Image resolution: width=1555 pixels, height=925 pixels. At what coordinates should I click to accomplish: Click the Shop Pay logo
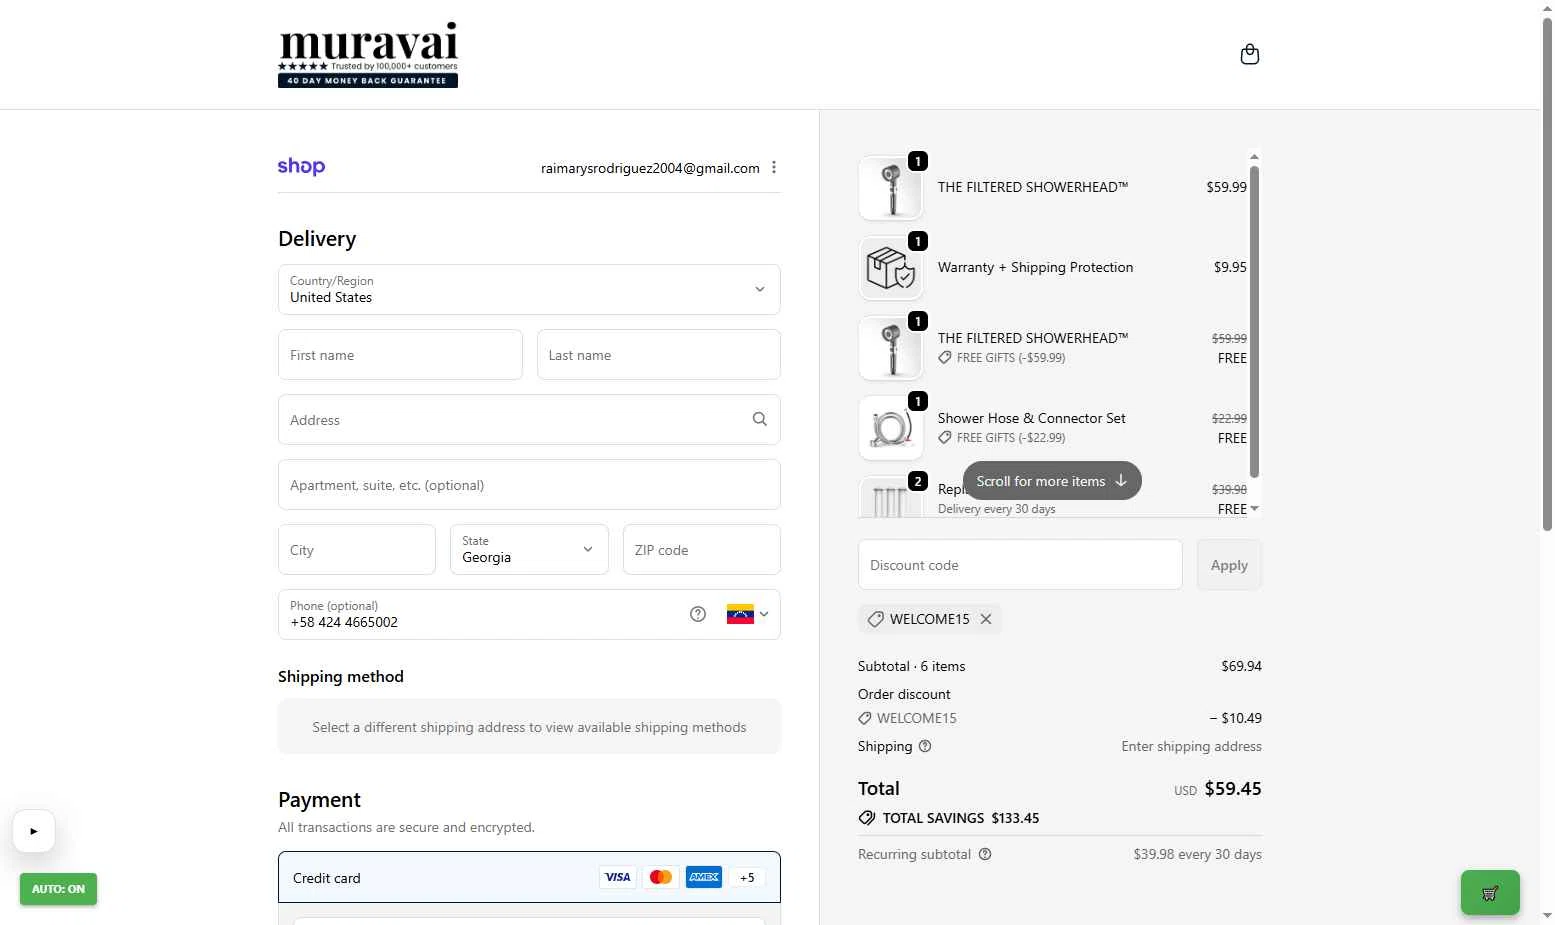[x=301, y=167]
